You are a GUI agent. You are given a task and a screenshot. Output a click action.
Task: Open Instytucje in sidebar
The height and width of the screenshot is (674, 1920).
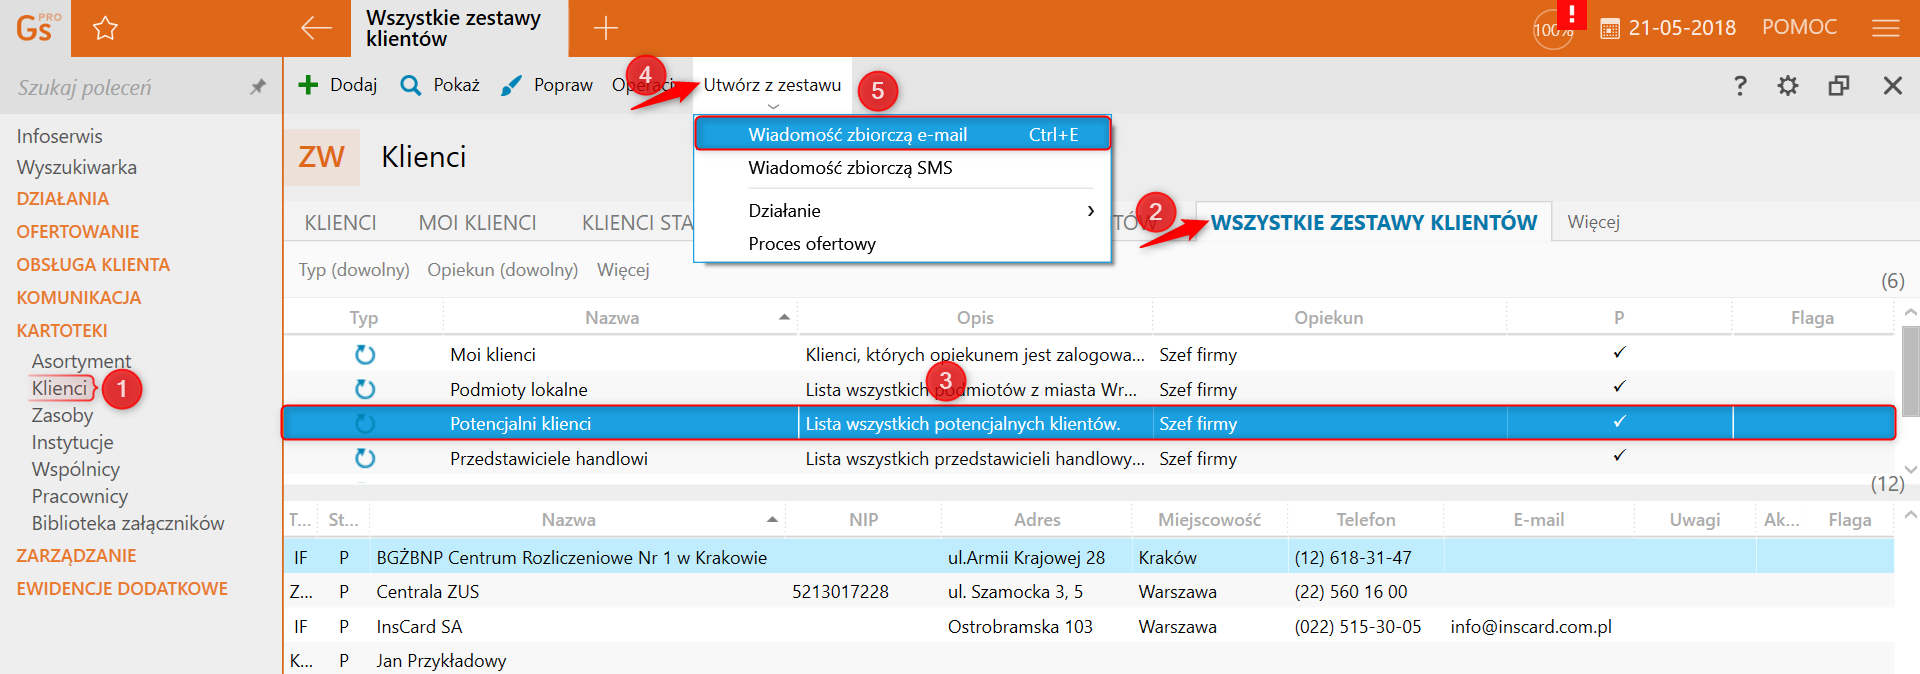coord(72,442)
